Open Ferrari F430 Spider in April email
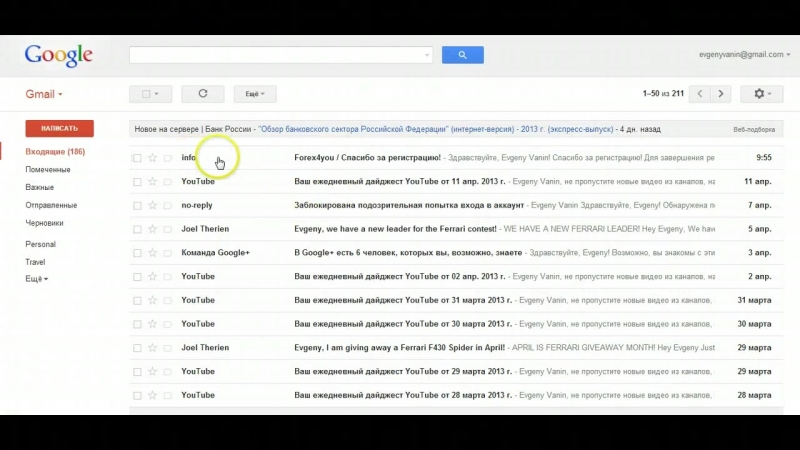Viewport: 800px width, 450px height. point(399,347)
